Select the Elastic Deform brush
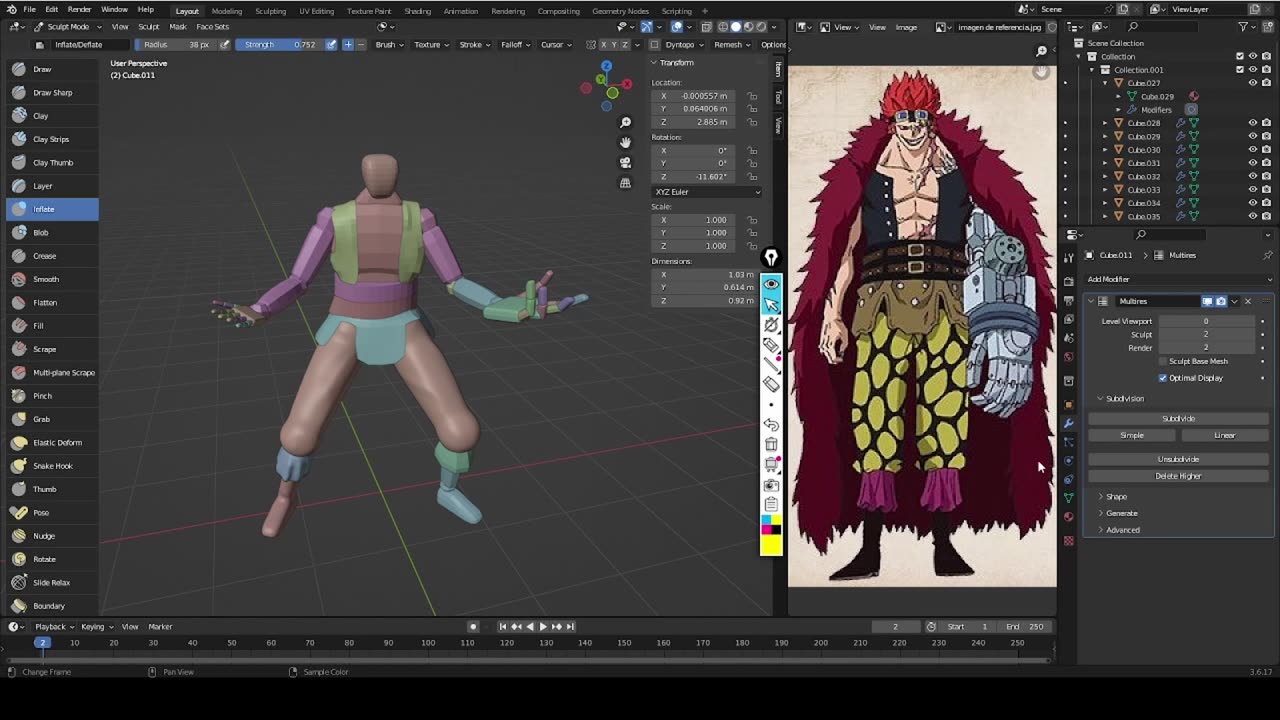1280x720 pixels. 52,442
